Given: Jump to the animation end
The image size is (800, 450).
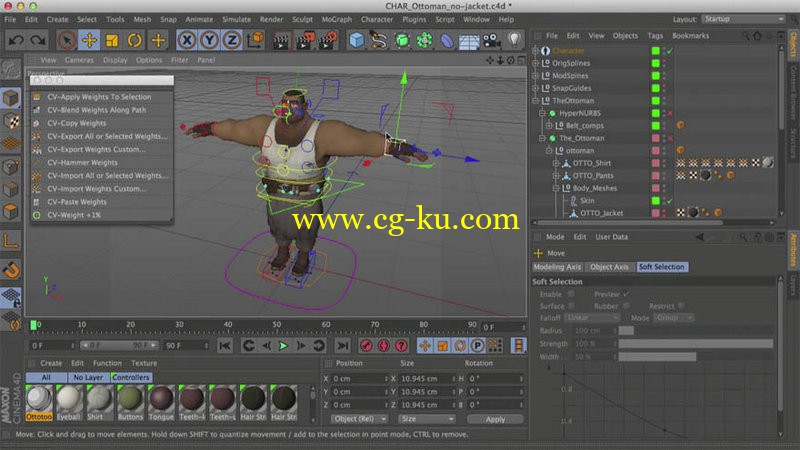Looking at the screenshot, I should point(342,346).
